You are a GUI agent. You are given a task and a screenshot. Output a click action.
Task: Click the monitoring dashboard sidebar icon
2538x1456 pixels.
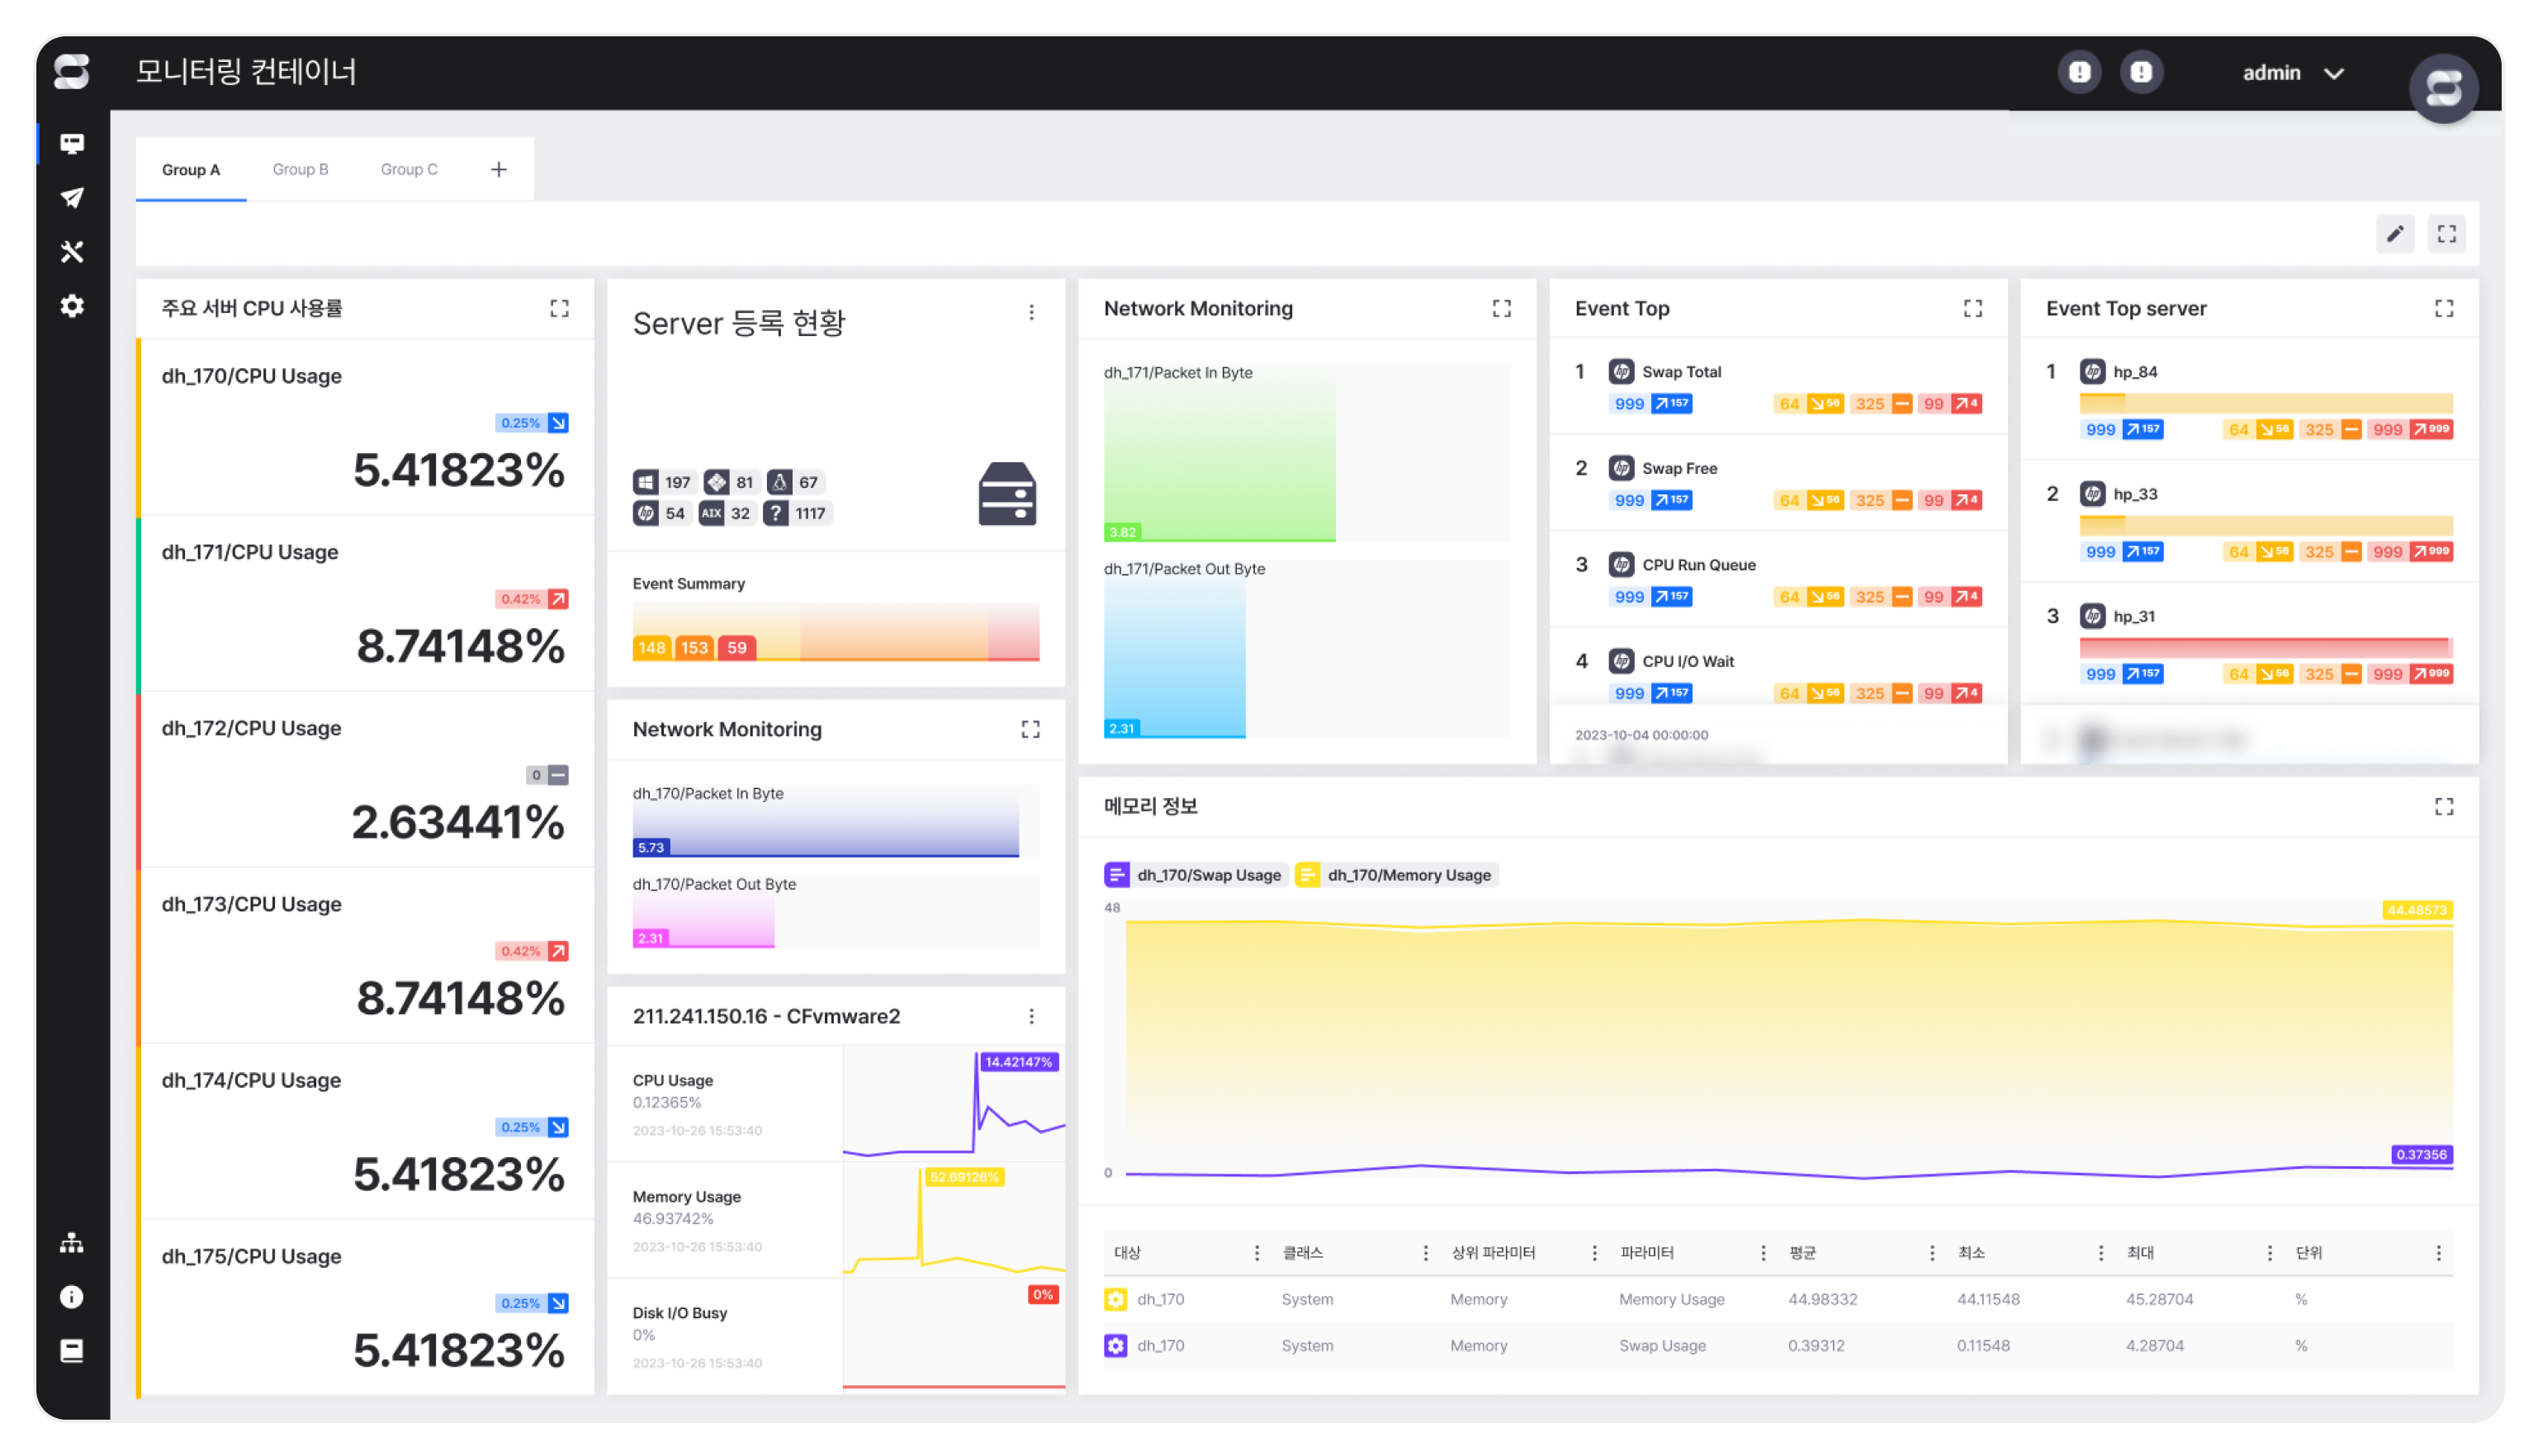tap(72, 144)
